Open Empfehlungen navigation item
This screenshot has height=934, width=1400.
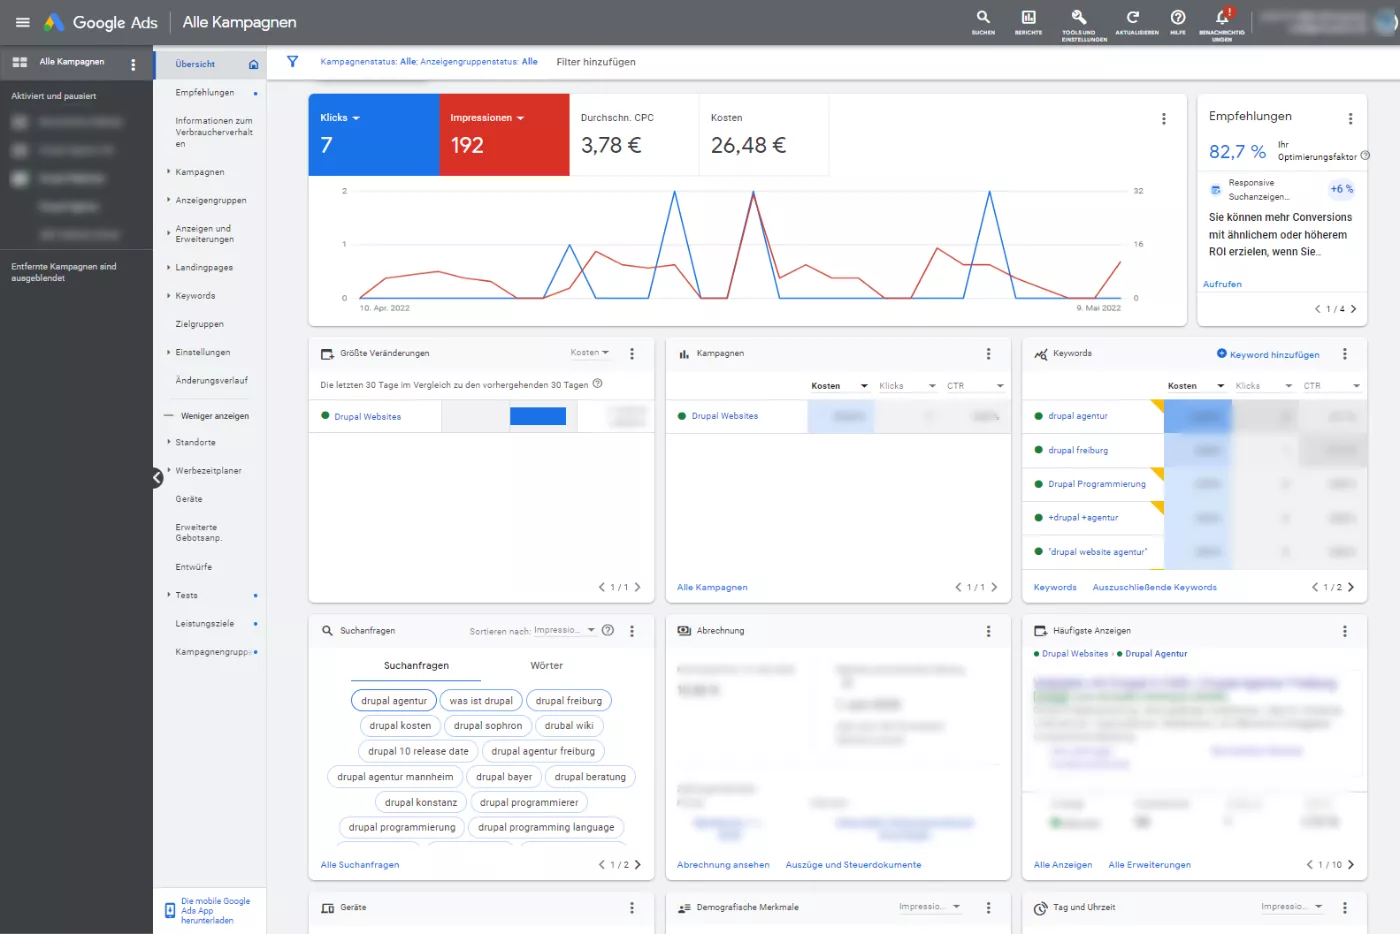205,92
